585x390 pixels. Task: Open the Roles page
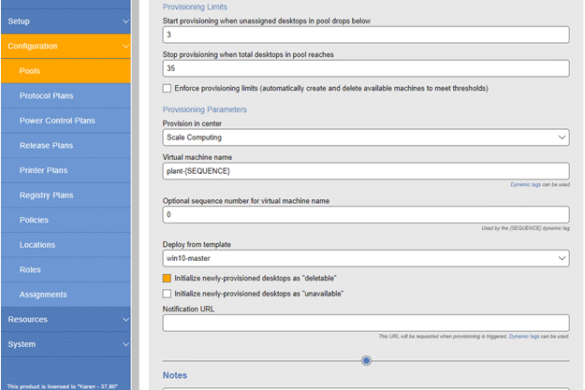click(x=66, y=269)
